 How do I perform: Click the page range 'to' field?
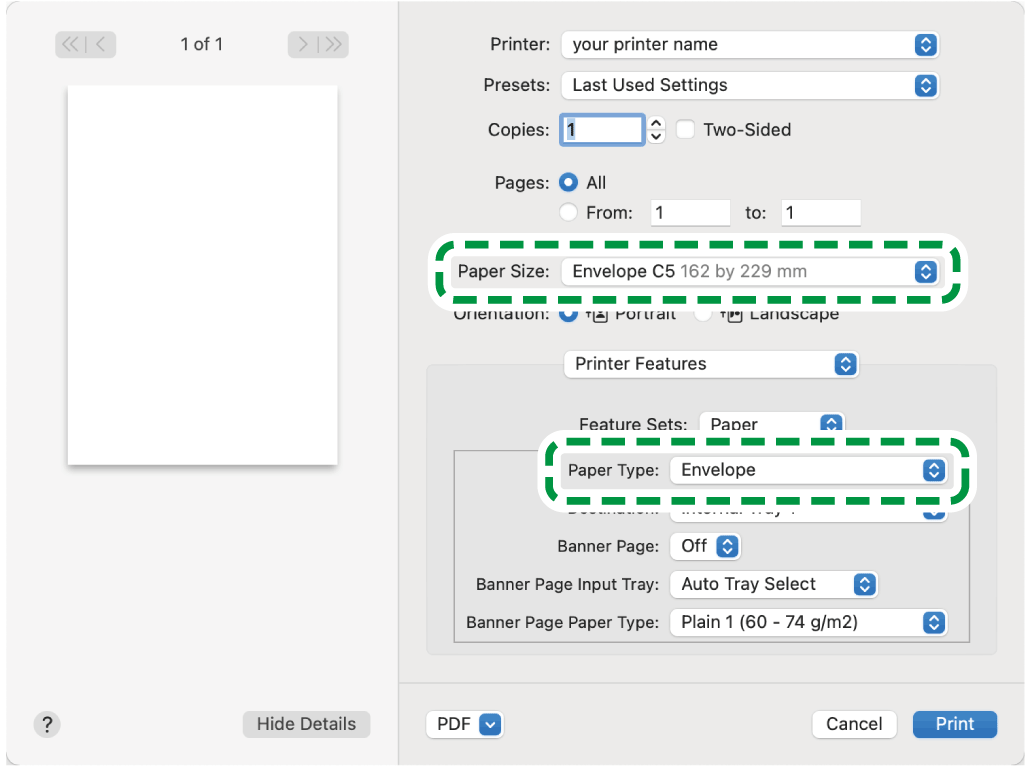pyautogui.click(x=820, y=213)
